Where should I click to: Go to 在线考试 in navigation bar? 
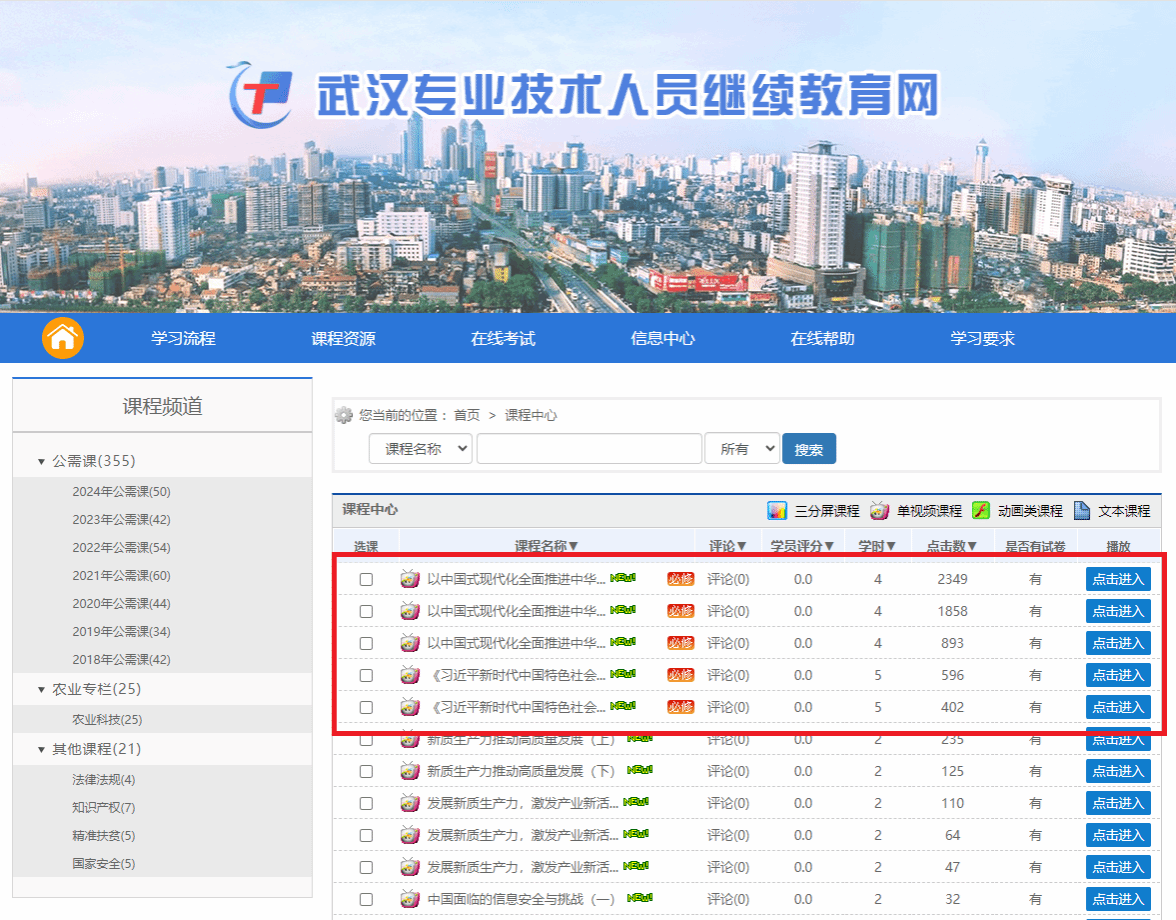pyautogui.click(x=503, y=338)
